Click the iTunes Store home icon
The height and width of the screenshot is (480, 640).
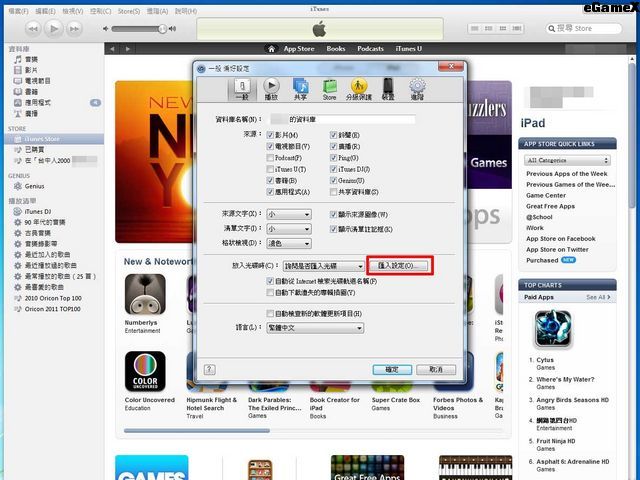(271, 49)
